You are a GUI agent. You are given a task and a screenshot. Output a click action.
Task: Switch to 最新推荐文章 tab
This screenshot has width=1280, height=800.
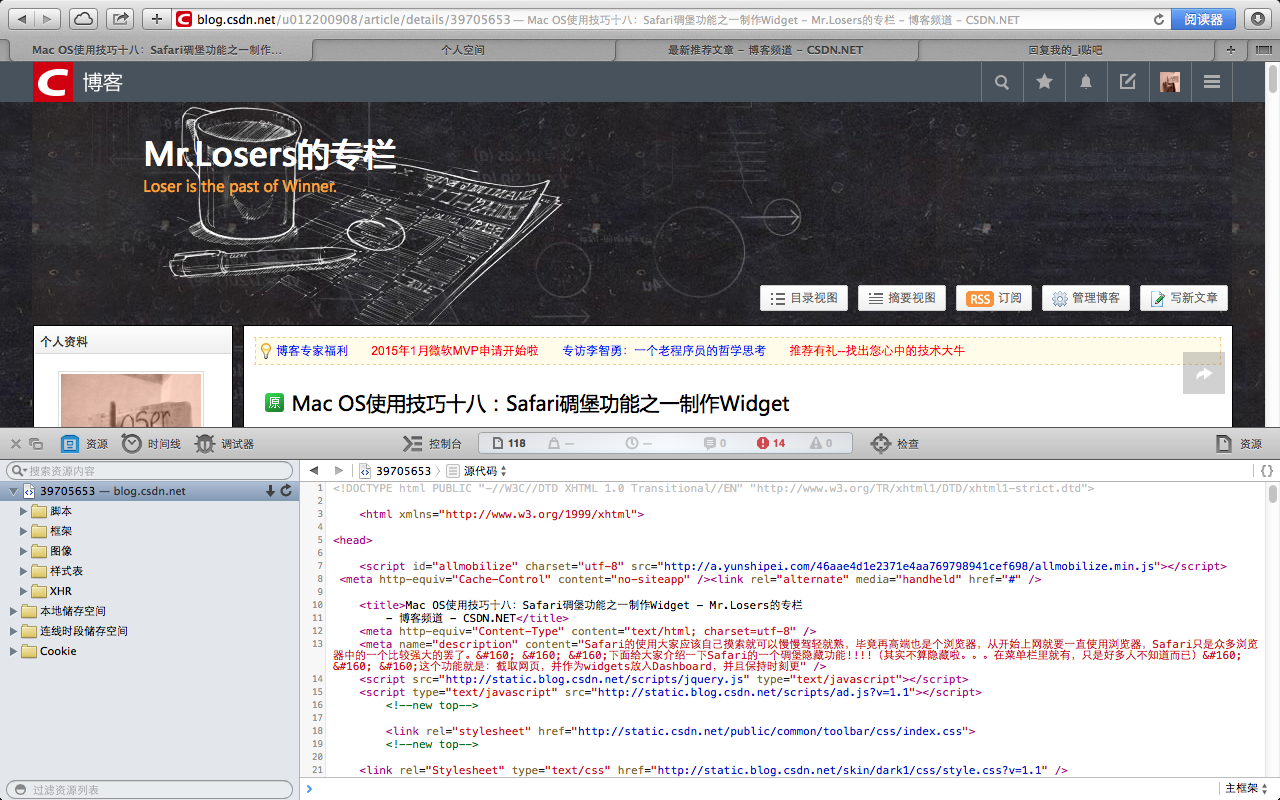[x=765, y=49]
